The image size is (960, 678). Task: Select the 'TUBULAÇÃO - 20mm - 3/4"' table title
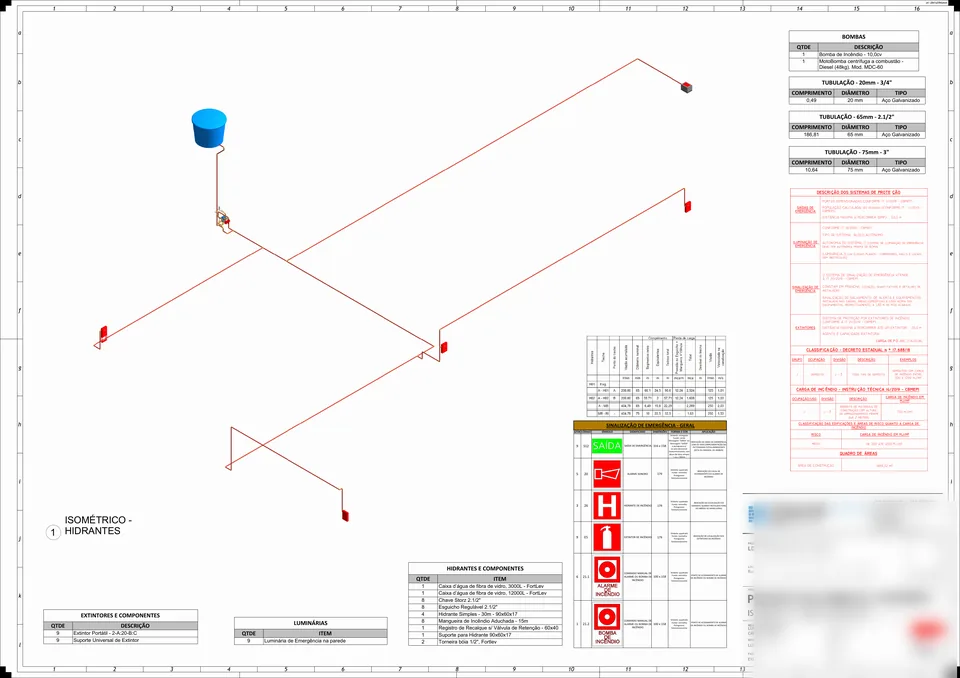pos(857,83)
